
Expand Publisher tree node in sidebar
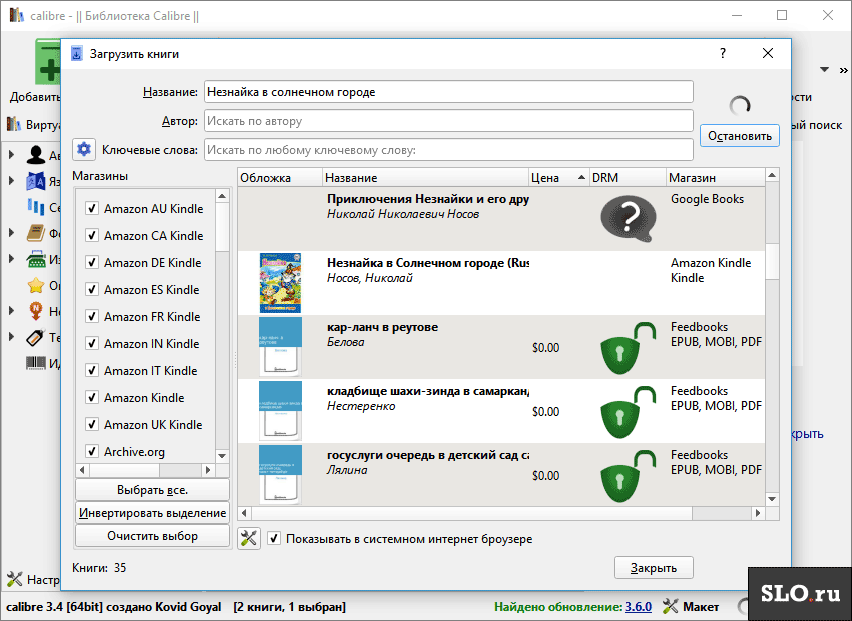[11, 259]
